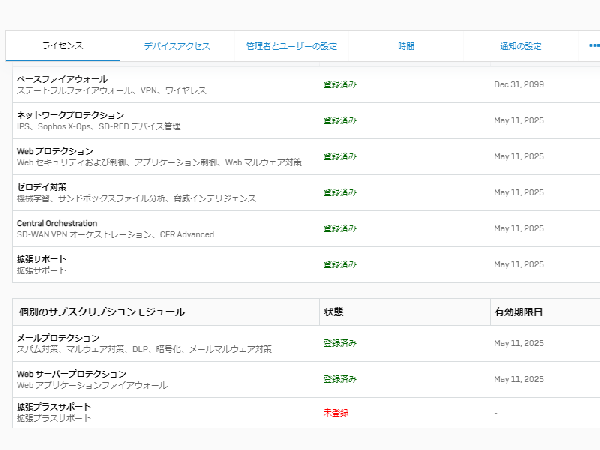This screenshot has width=600, height=450.
Task: Click the 拡張プラスサポート grey description line
Action: pyautogui.click(x=54, y=418)
